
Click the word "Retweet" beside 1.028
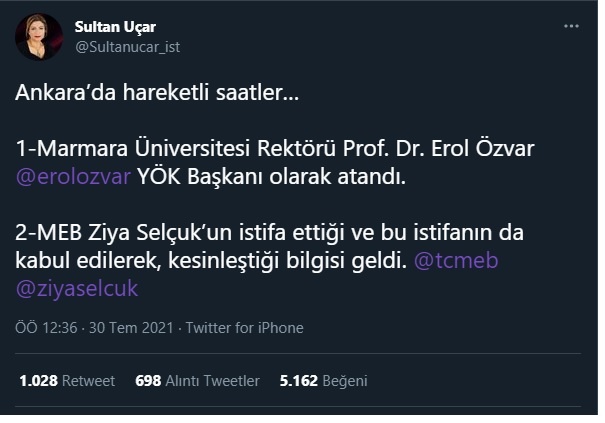click(90, 381)
